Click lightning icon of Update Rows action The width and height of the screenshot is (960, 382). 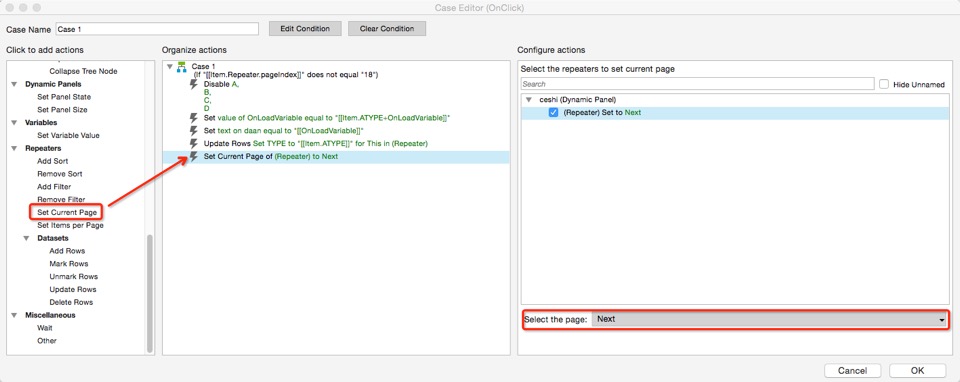[194, 143]
